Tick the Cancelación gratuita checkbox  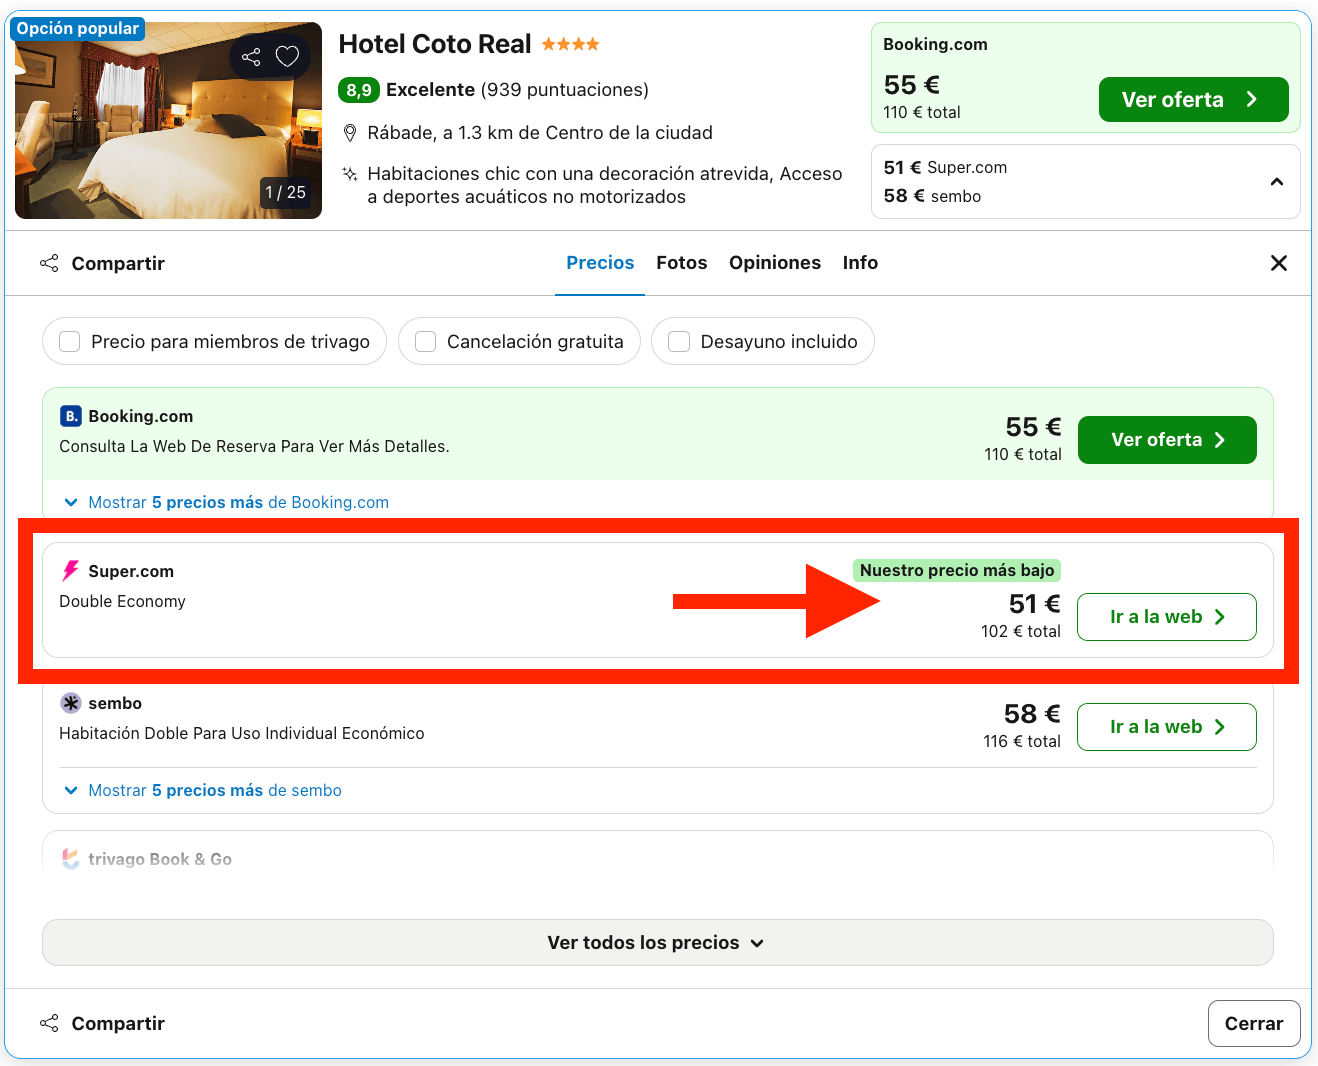tap(426, 342)
